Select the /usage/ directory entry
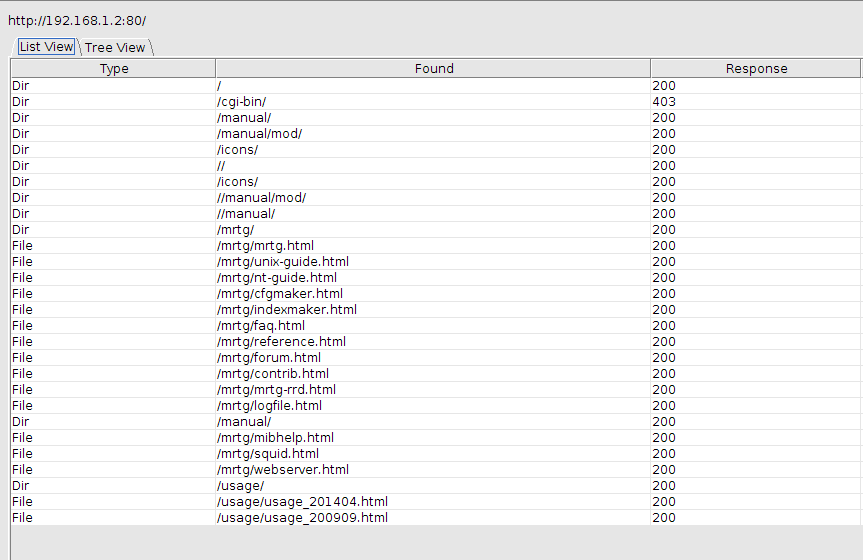Screen dimensions: 863x560 240,486
